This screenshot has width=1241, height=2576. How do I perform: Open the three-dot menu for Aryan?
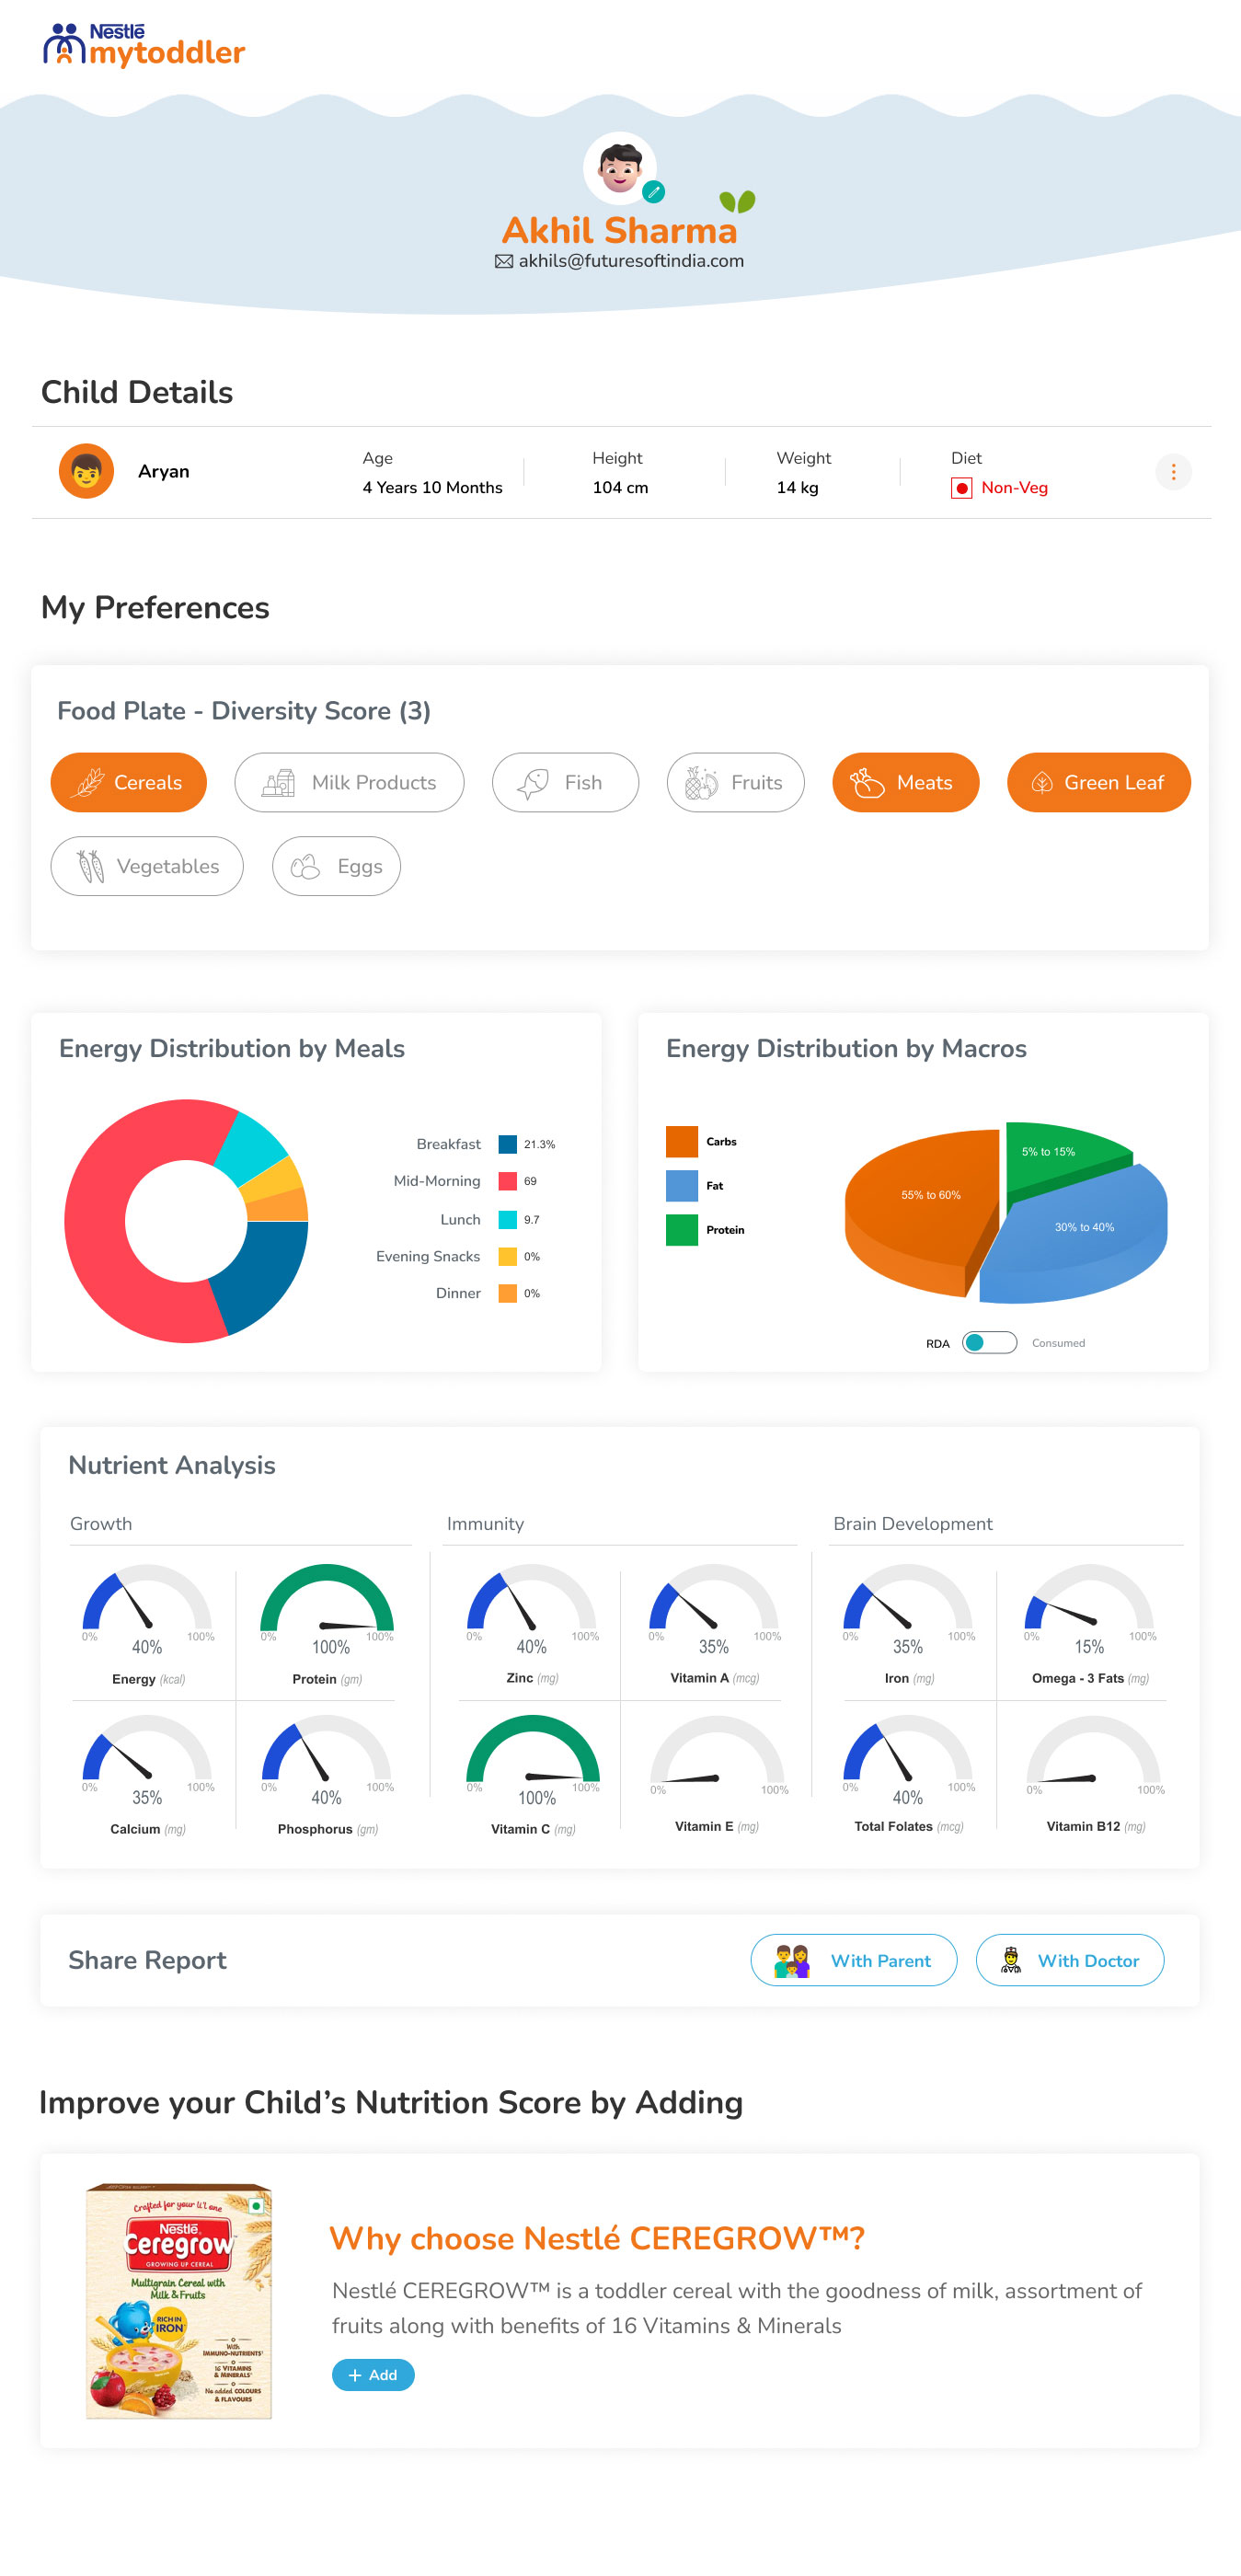coord(1172,472)
